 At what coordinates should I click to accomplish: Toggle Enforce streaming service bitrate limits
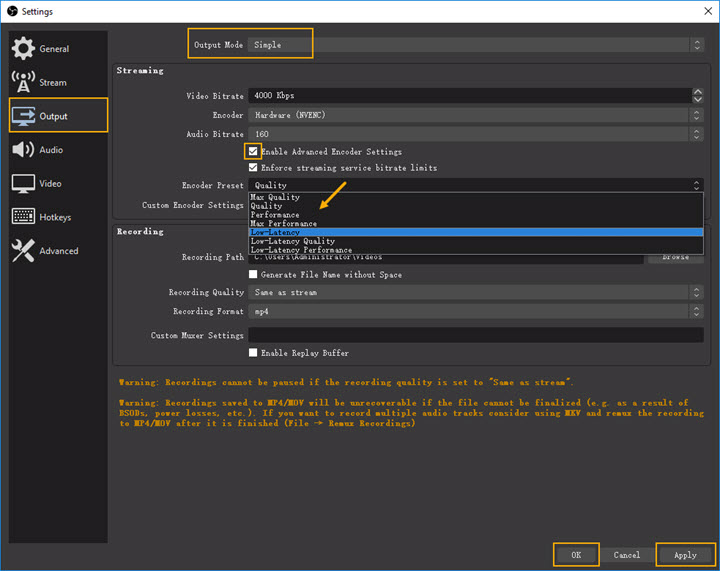coord(253,168)
